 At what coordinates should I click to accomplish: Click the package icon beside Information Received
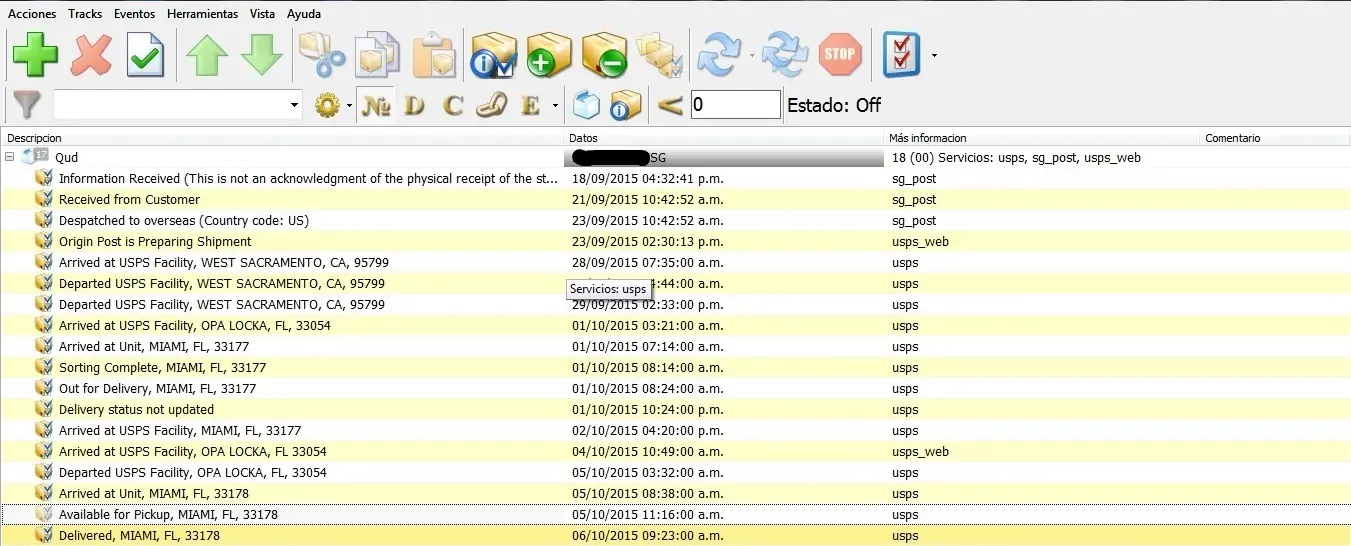(43, 178)
